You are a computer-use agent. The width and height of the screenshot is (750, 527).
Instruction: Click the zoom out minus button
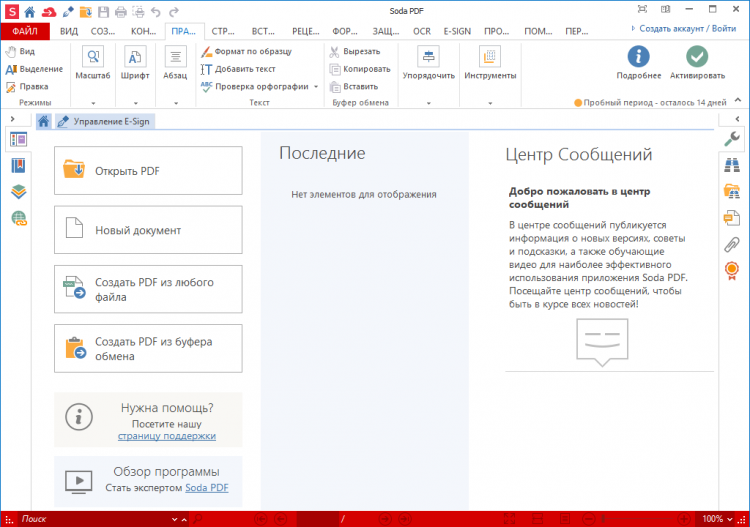pos(589,519)
